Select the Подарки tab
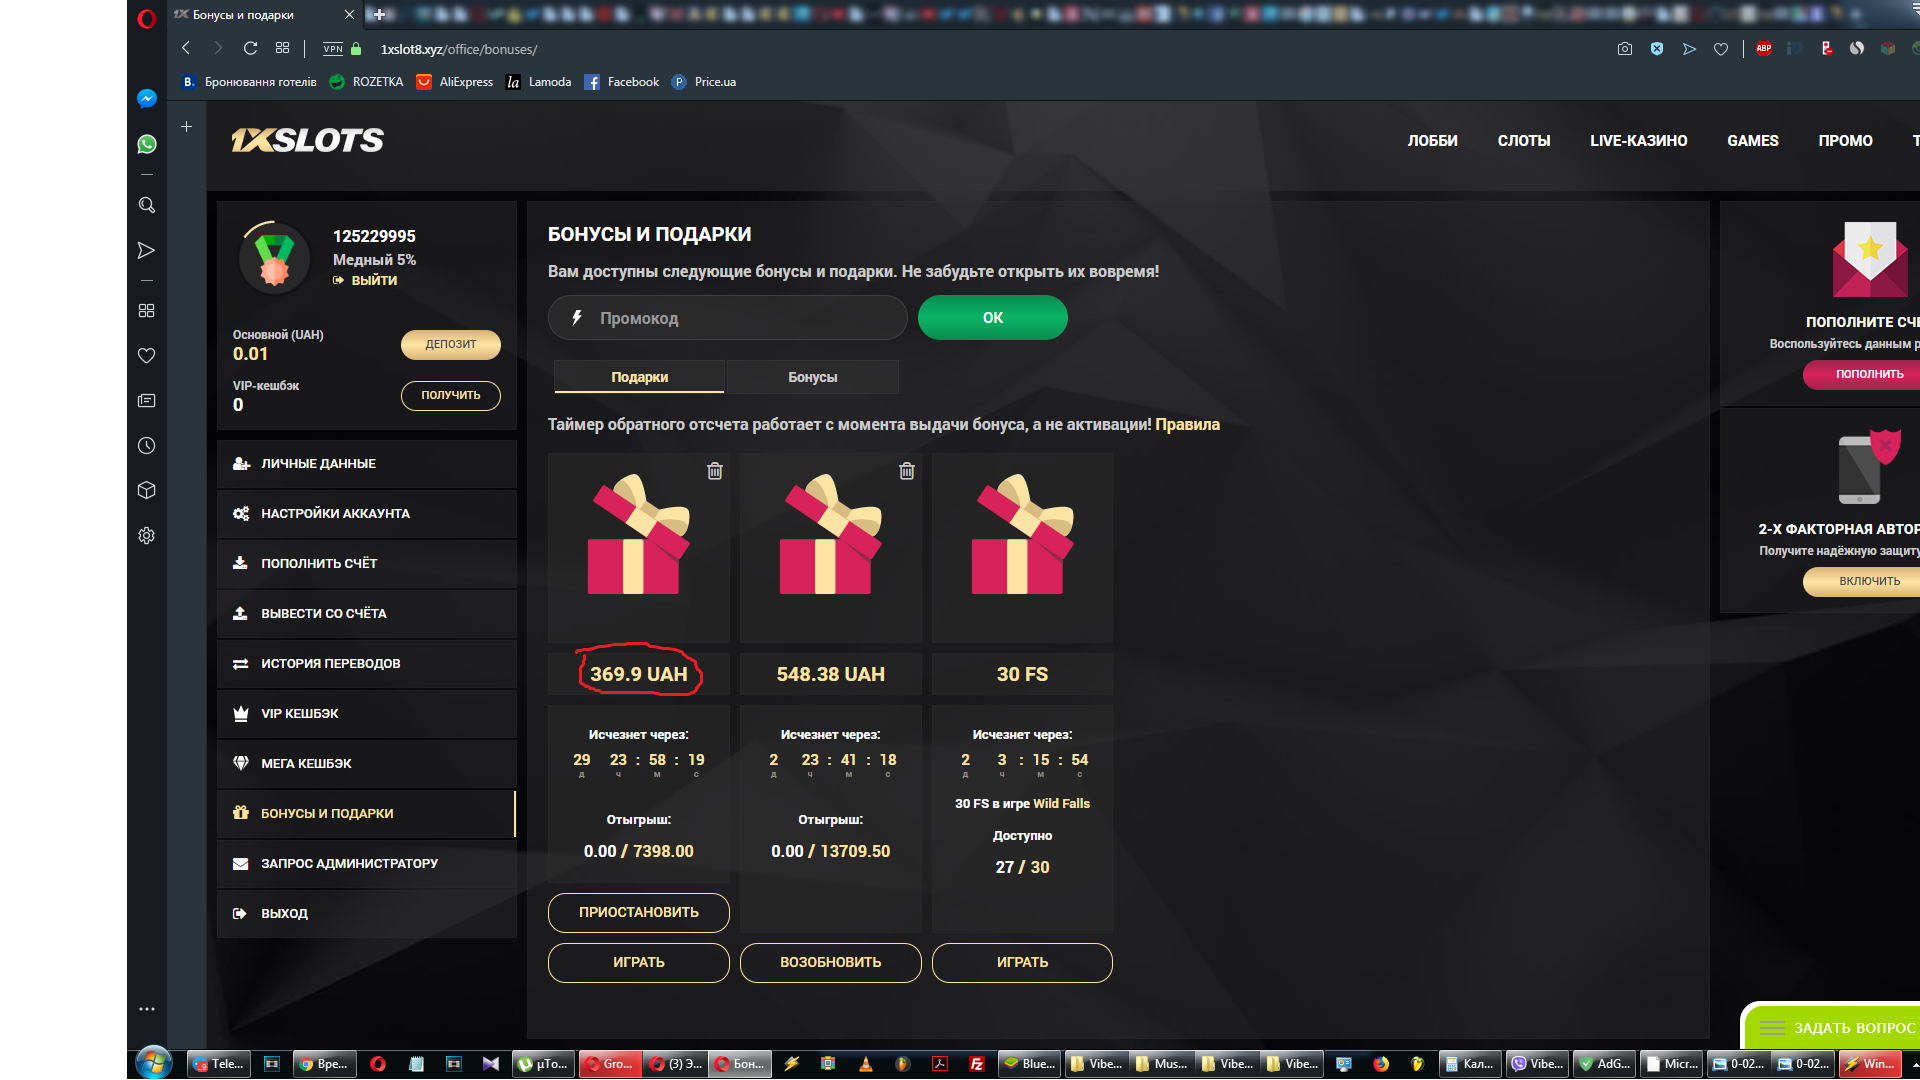Image resolution: width=1920 pixels, height=1080 pixels. (x=639, y=377)
